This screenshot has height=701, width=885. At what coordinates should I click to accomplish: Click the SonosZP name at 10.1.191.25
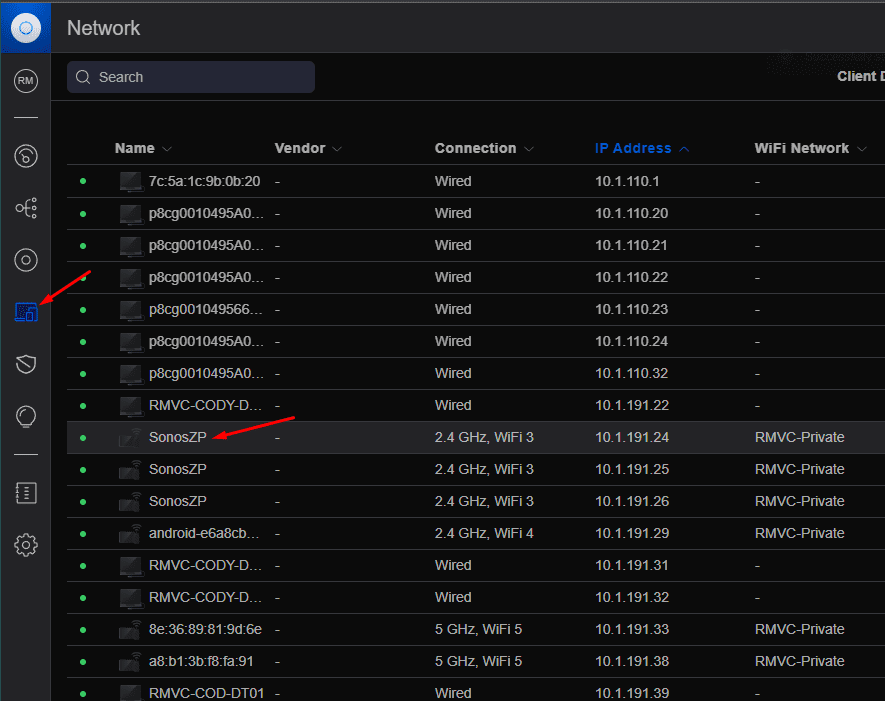[177, 470]
